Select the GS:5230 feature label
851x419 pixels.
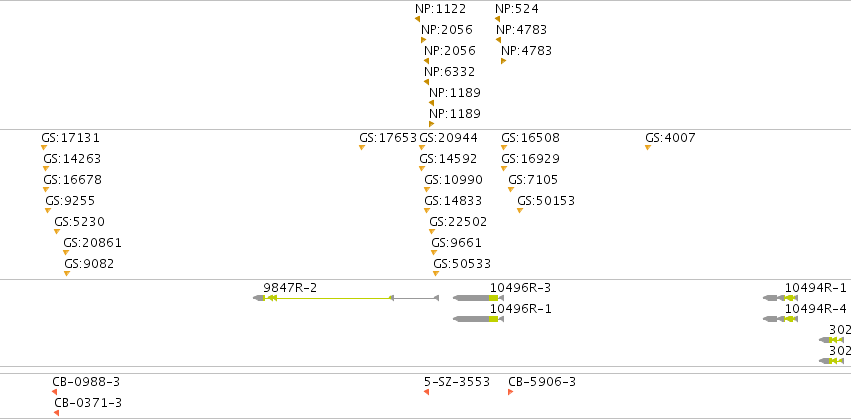point(79,221)
